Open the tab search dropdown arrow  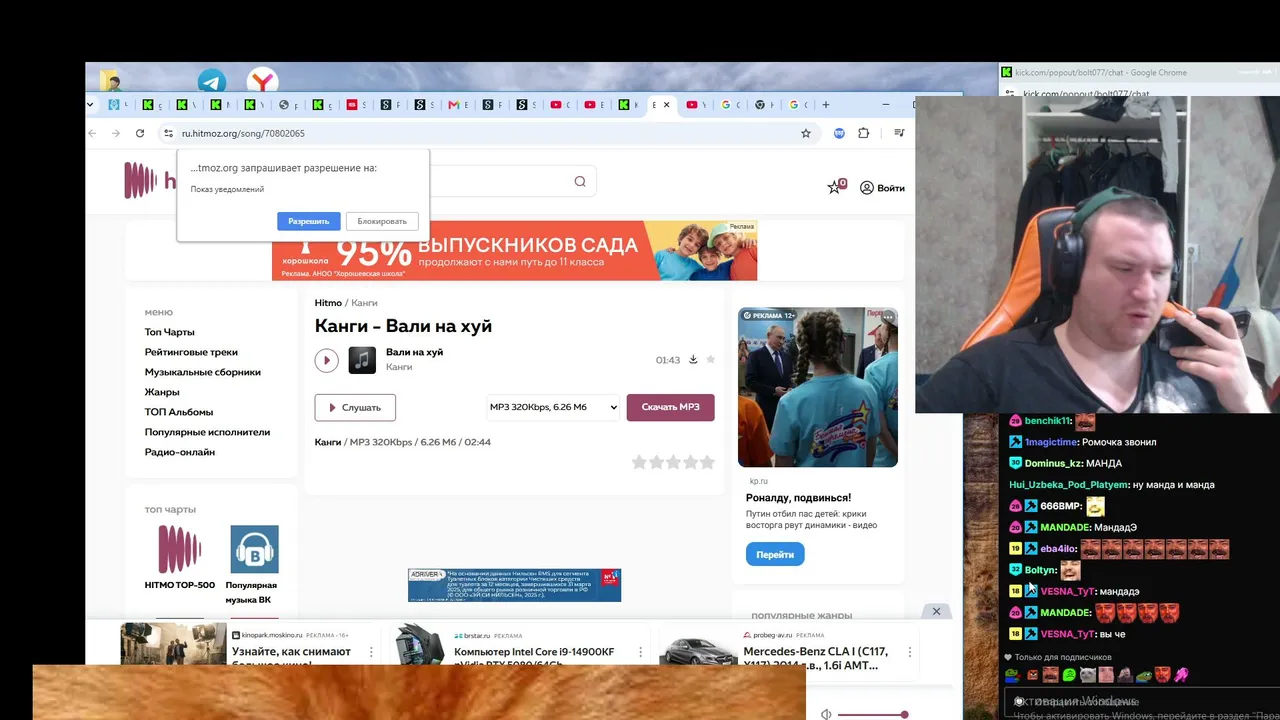click(90, 105)
